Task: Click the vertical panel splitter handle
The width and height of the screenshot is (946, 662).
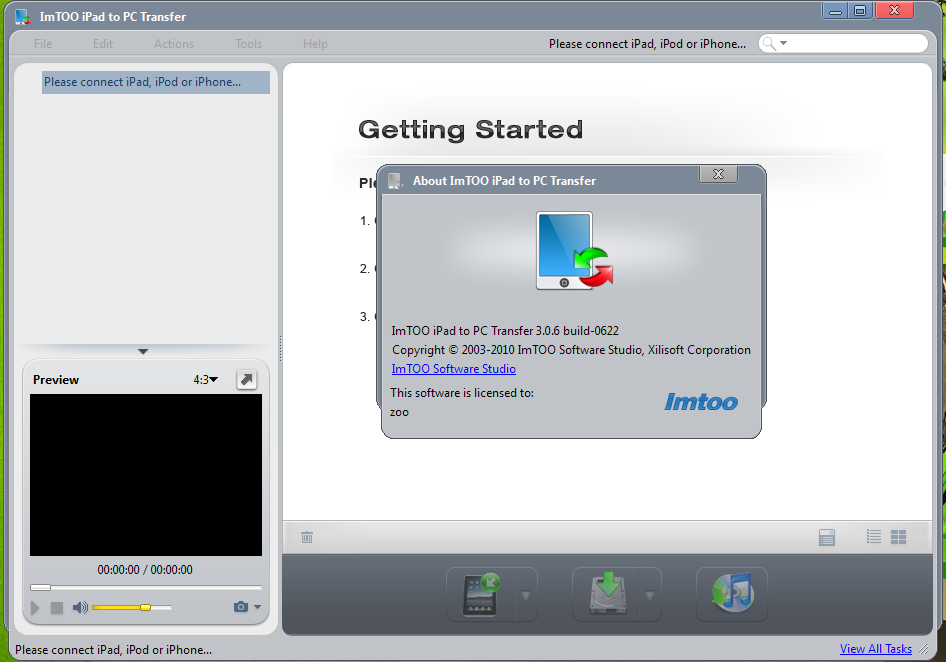Action: (x=281, y=349)
